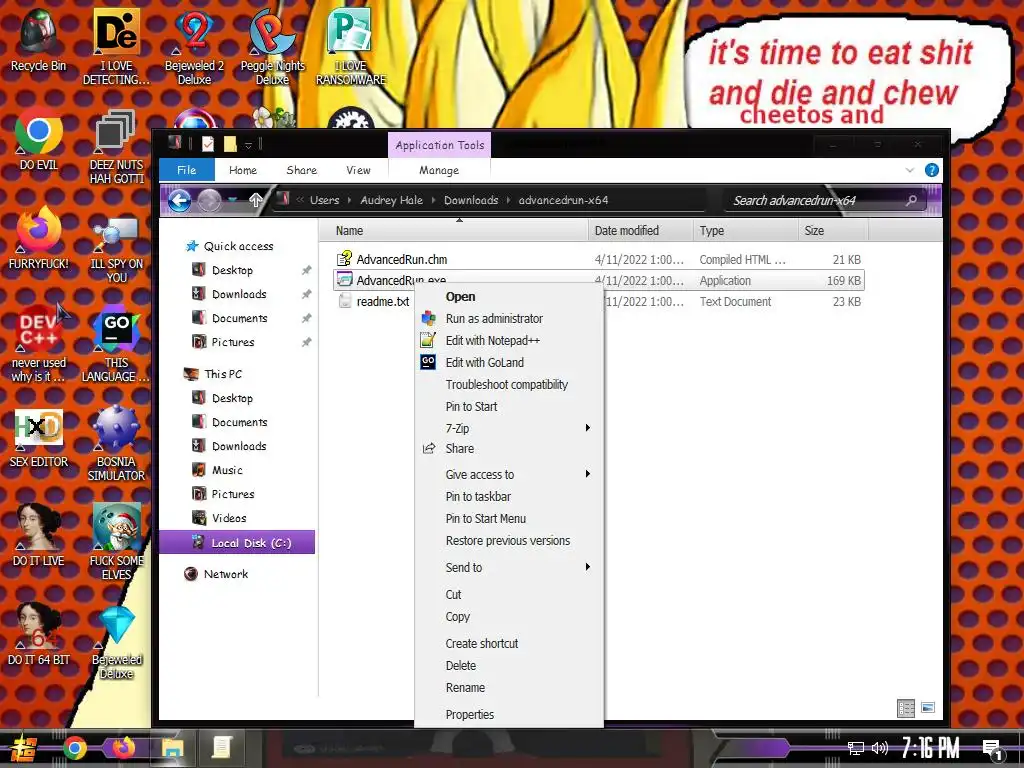Choose Delete in the context menu
1024x768 pixels.
(x=509, y=665)
